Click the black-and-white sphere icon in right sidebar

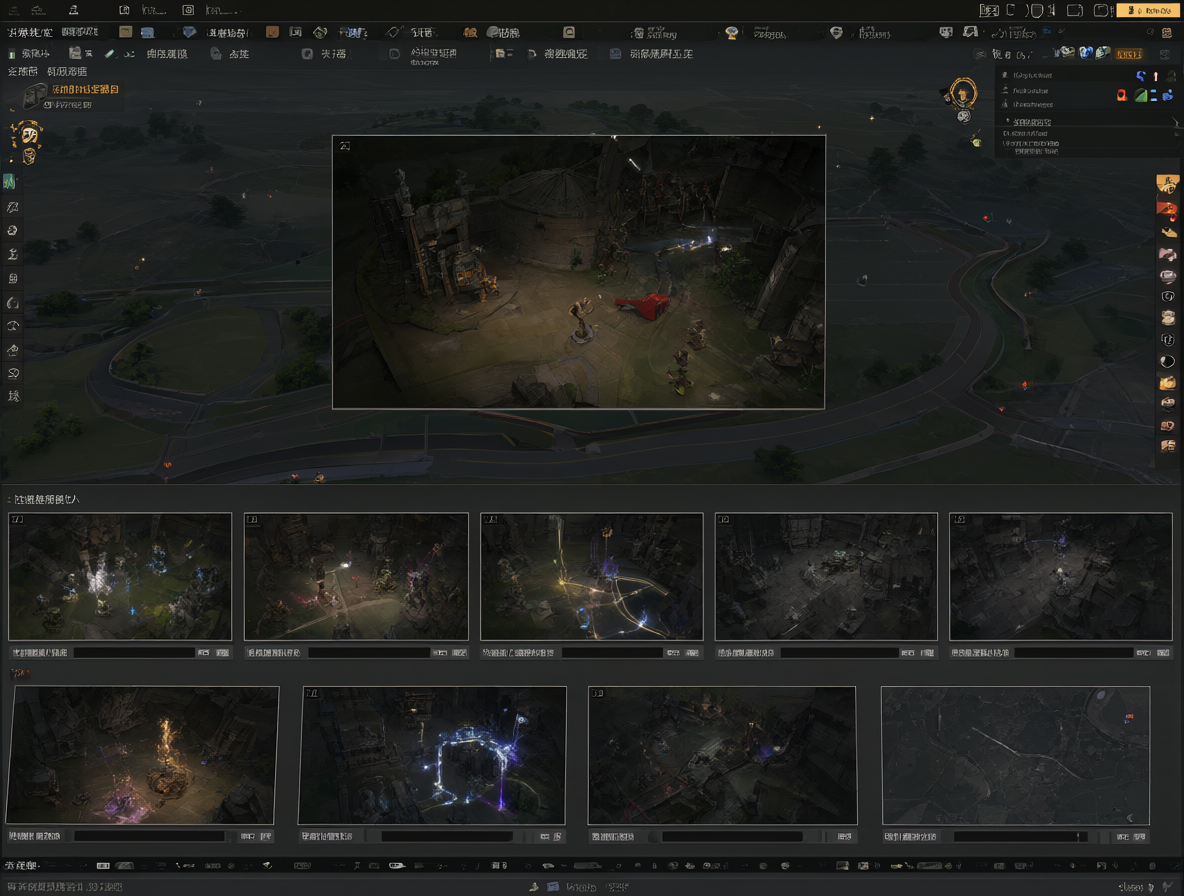(1167, 362)
